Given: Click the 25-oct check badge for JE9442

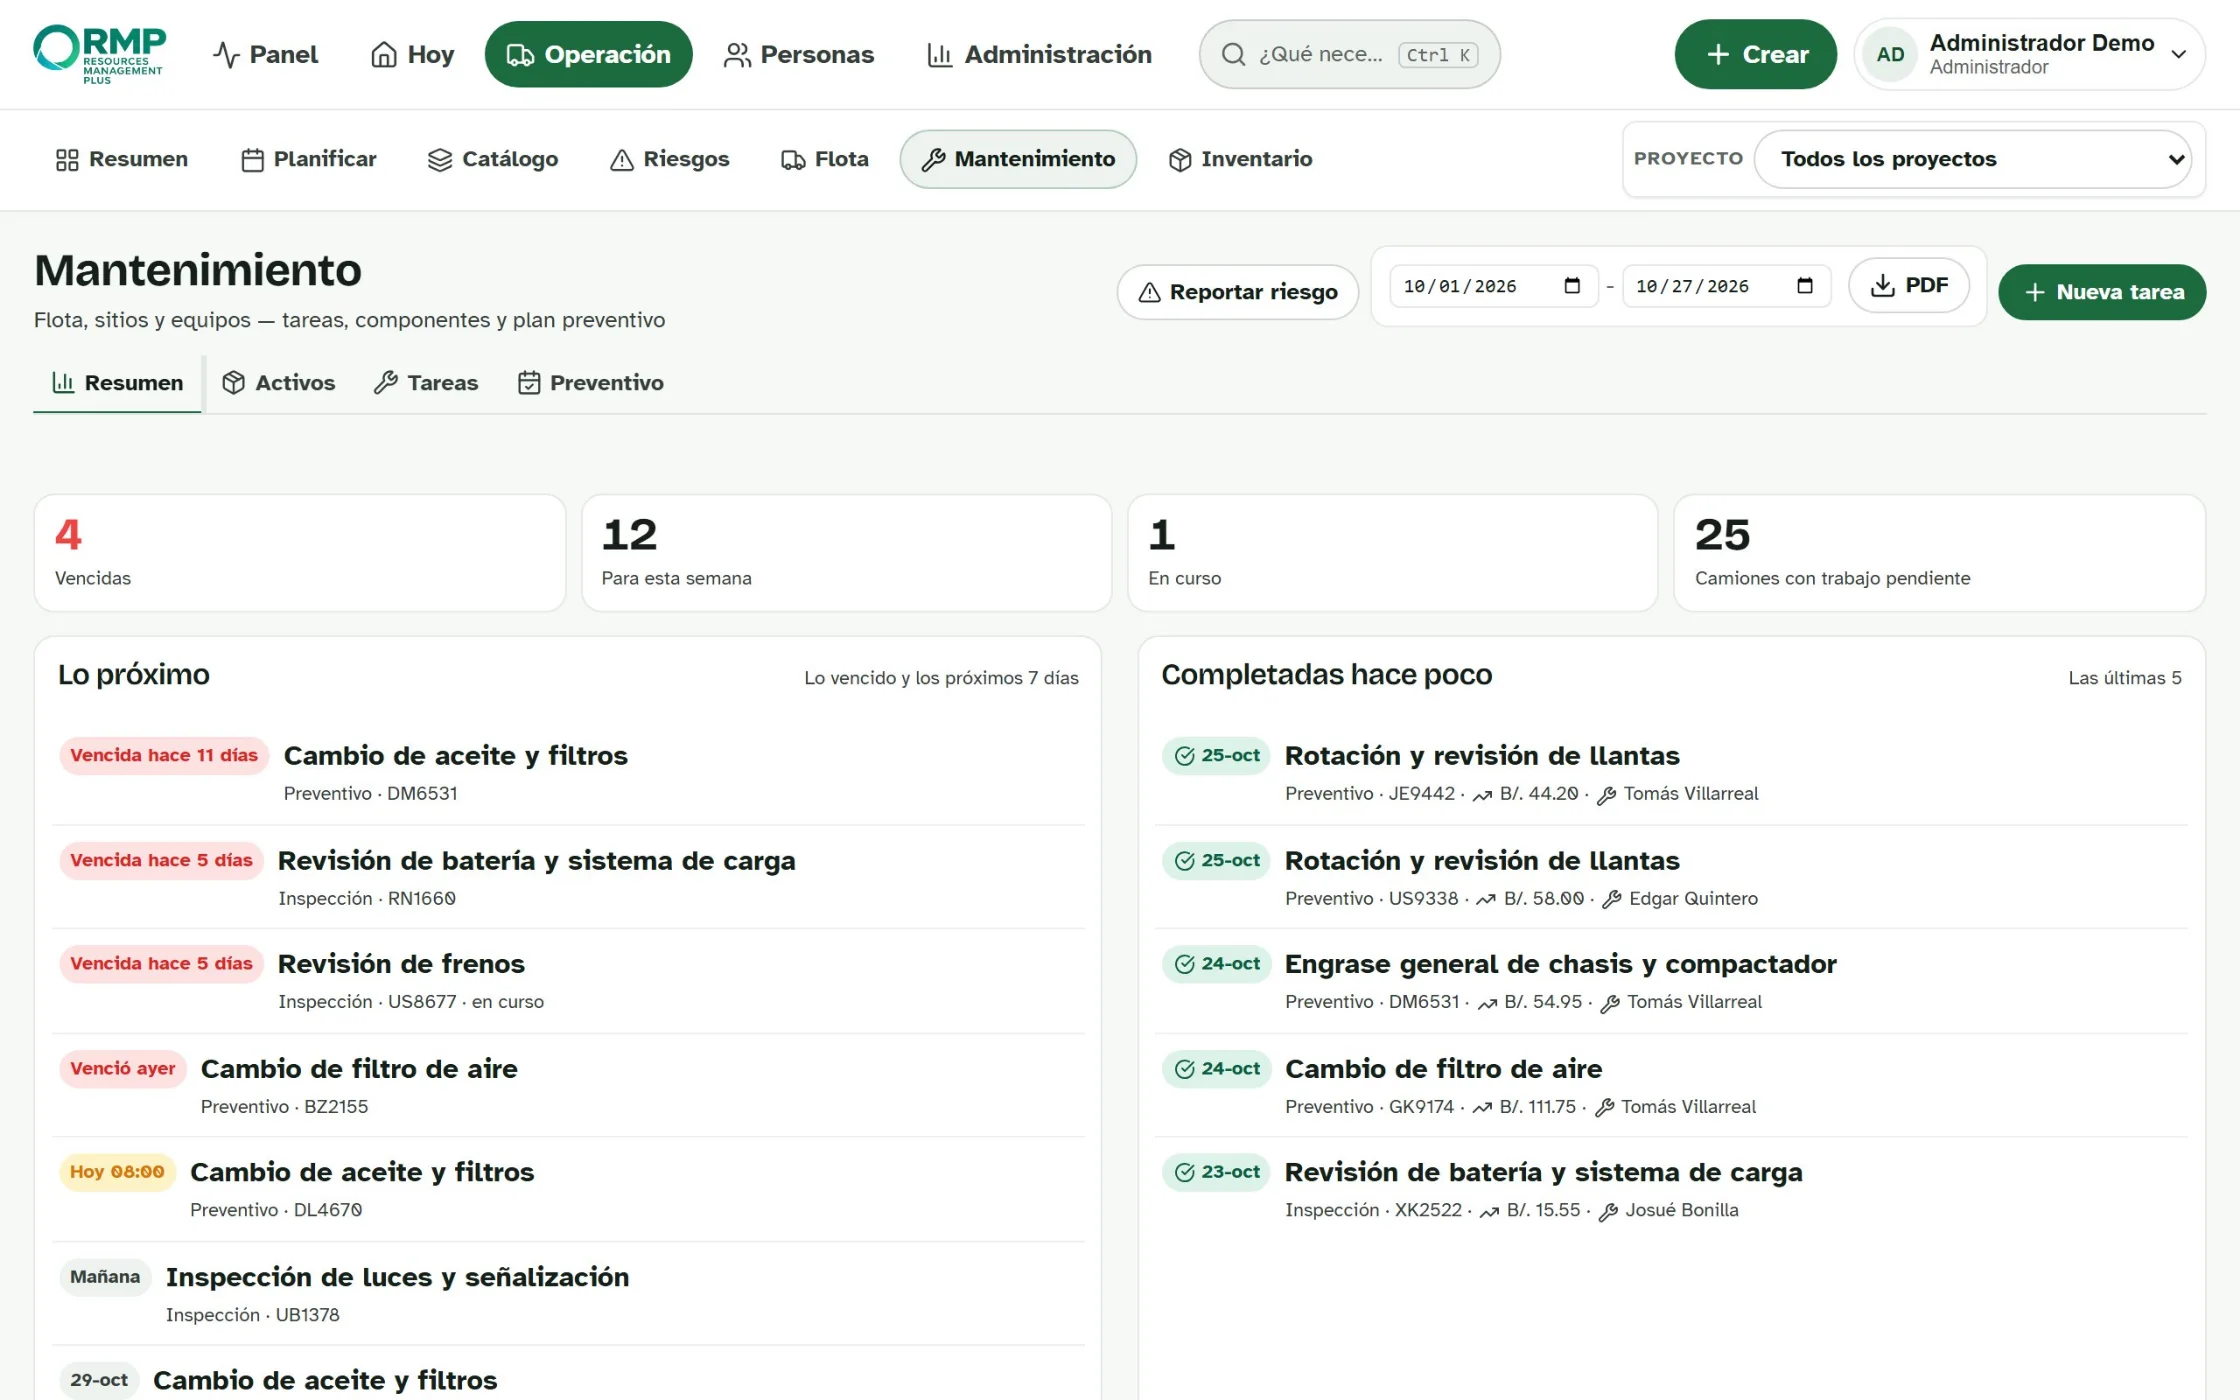Looking at the screenshot, I should [1216, 755].
